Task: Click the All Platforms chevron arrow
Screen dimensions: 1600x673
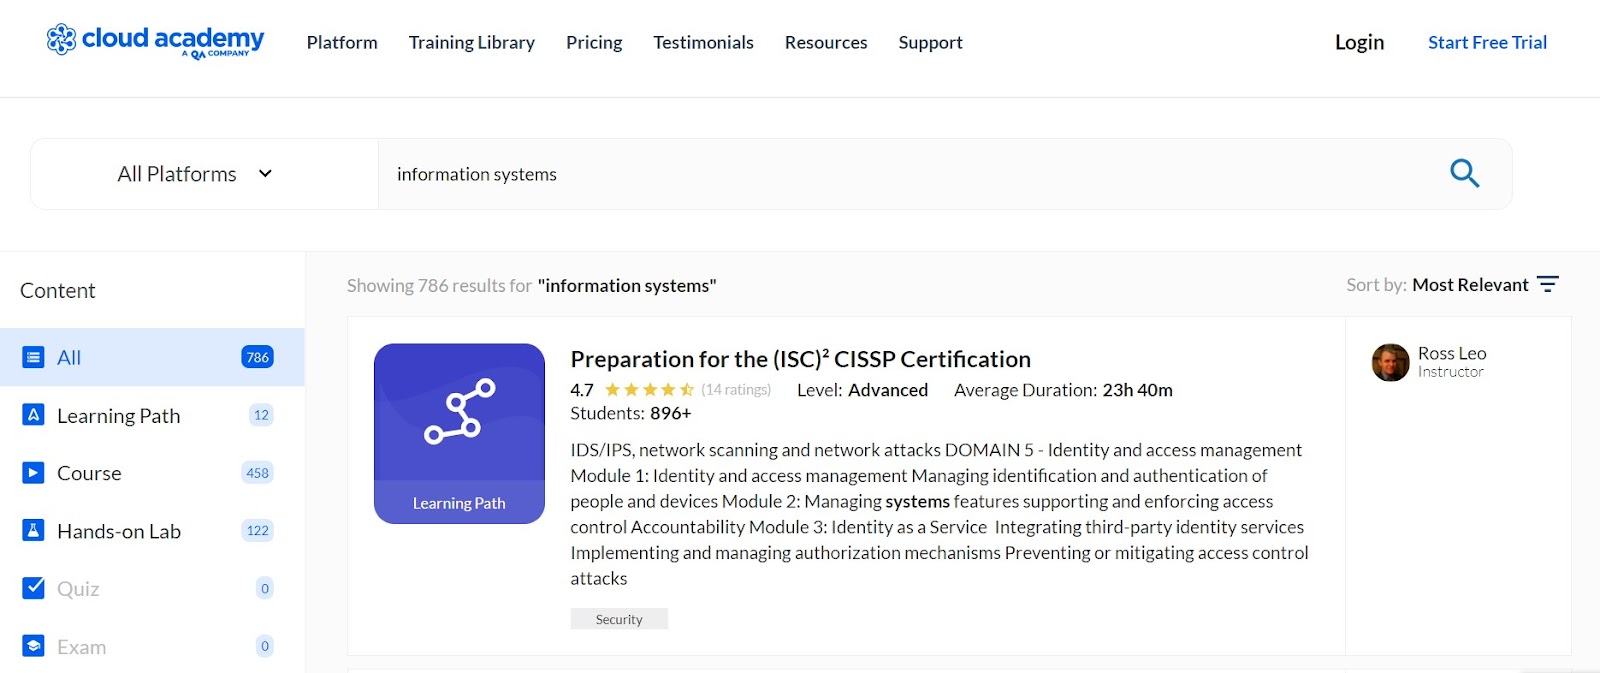Action: [x=265, y=173]
